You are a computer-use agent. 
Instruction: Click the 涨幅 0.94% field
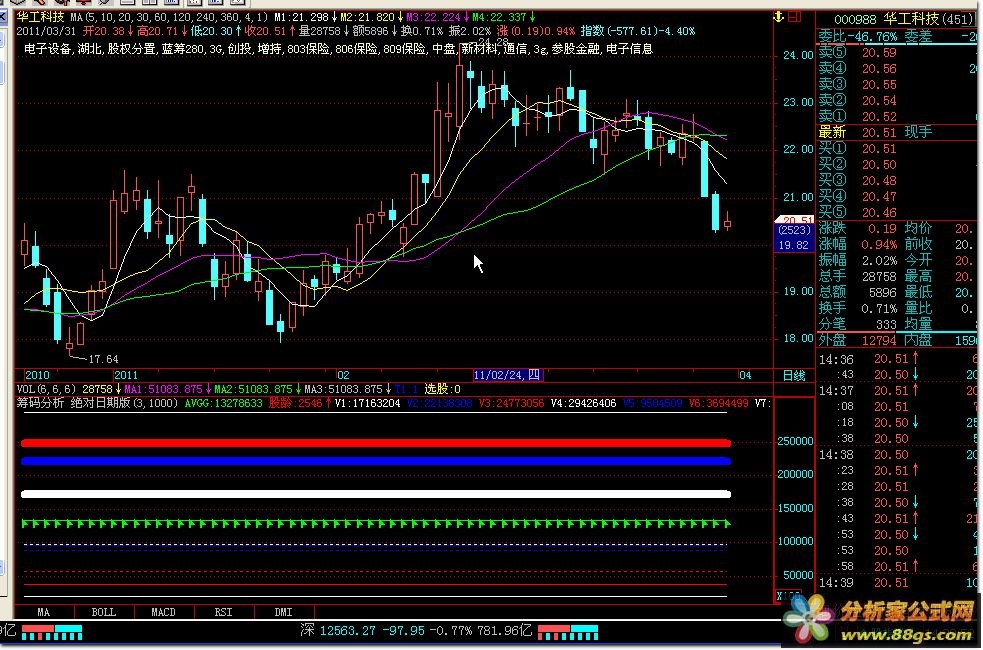point(858,244)
